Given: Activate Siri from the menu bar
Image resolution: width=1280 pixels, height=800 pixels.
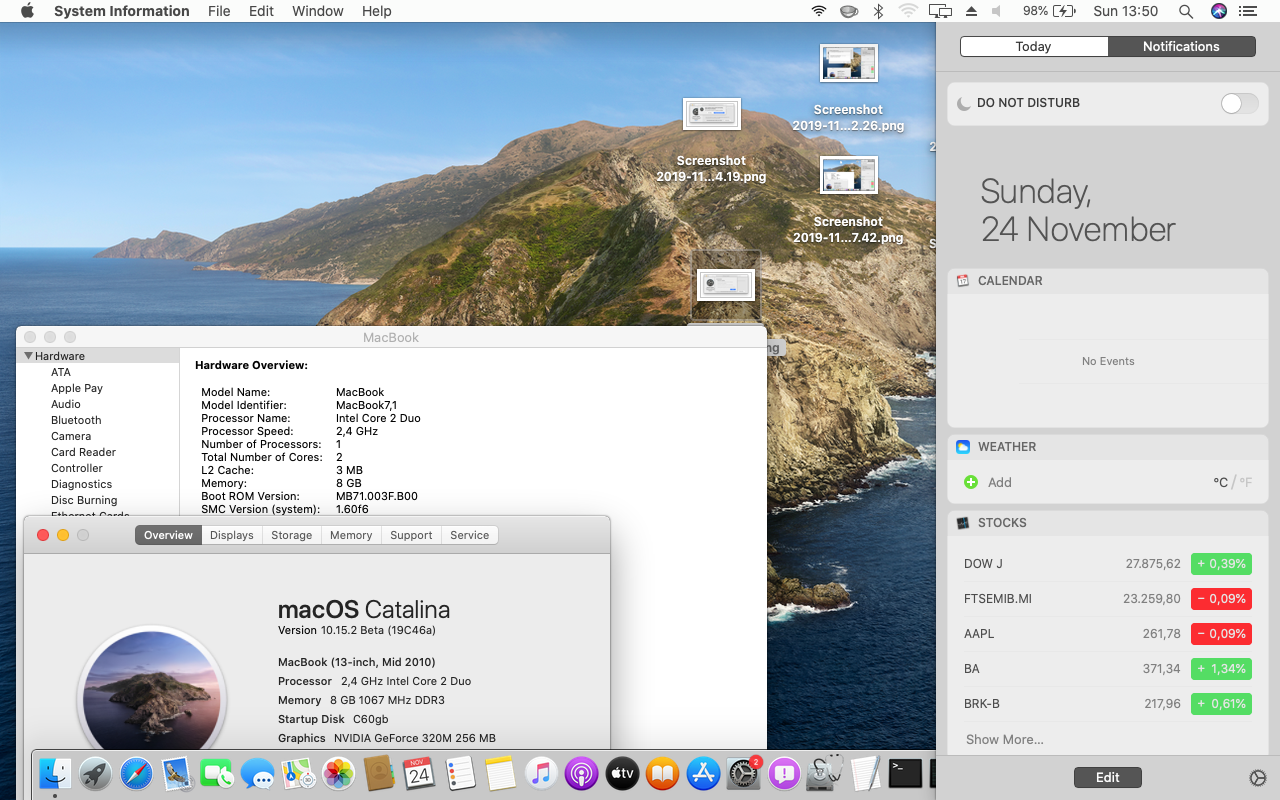Looking at the screenshot, I should (1218, 11).
